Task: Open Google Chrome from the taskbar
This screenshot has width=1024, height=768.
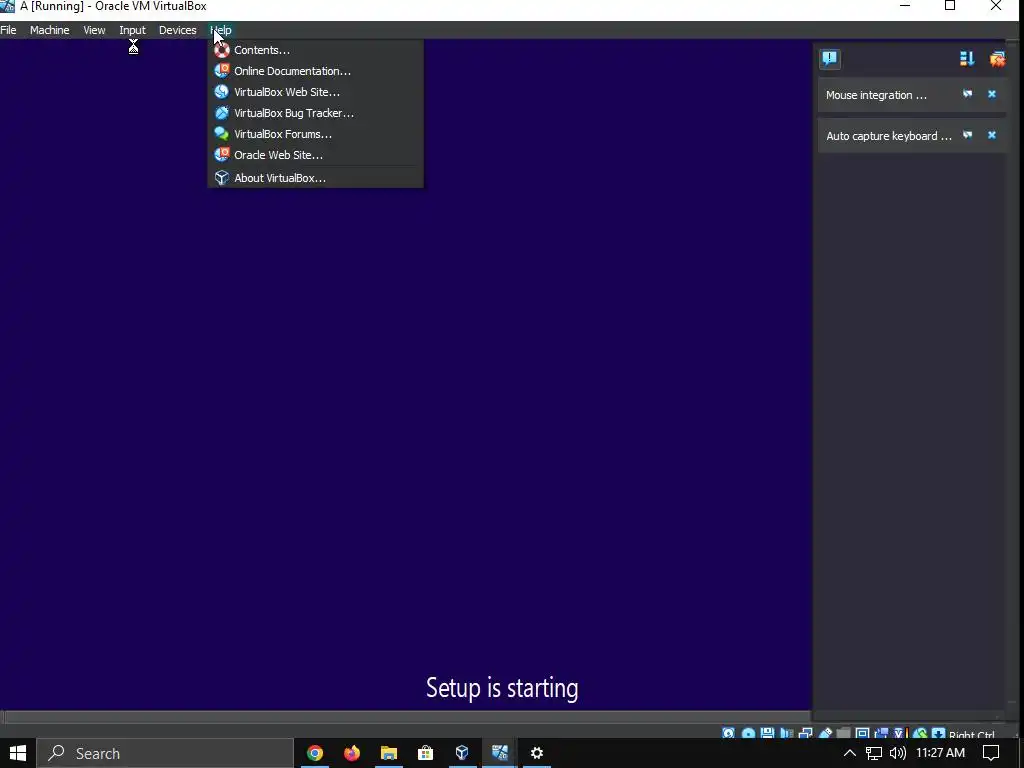Action: (x=315, y=753)
